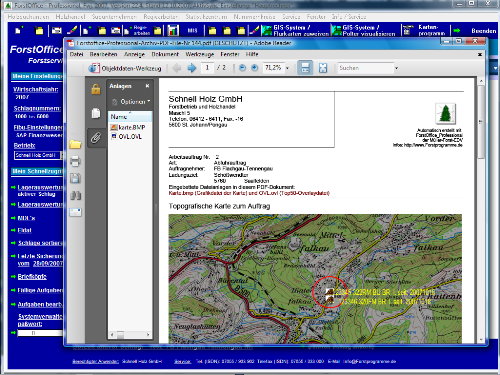Click the Beenden button

pyautogui.click(x=484, y=31)
